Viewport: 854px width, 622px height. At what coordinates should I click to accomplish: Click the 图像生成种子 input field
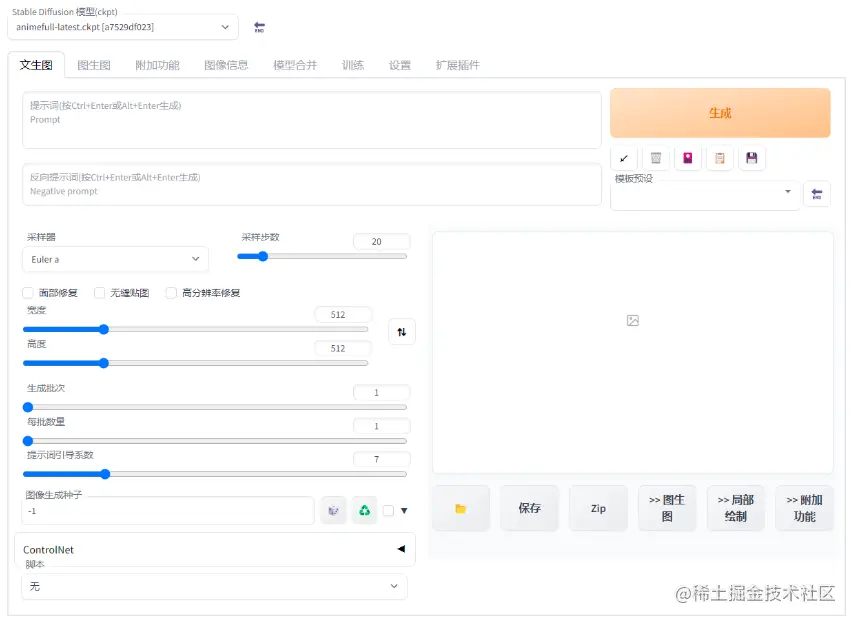(168, 511)
